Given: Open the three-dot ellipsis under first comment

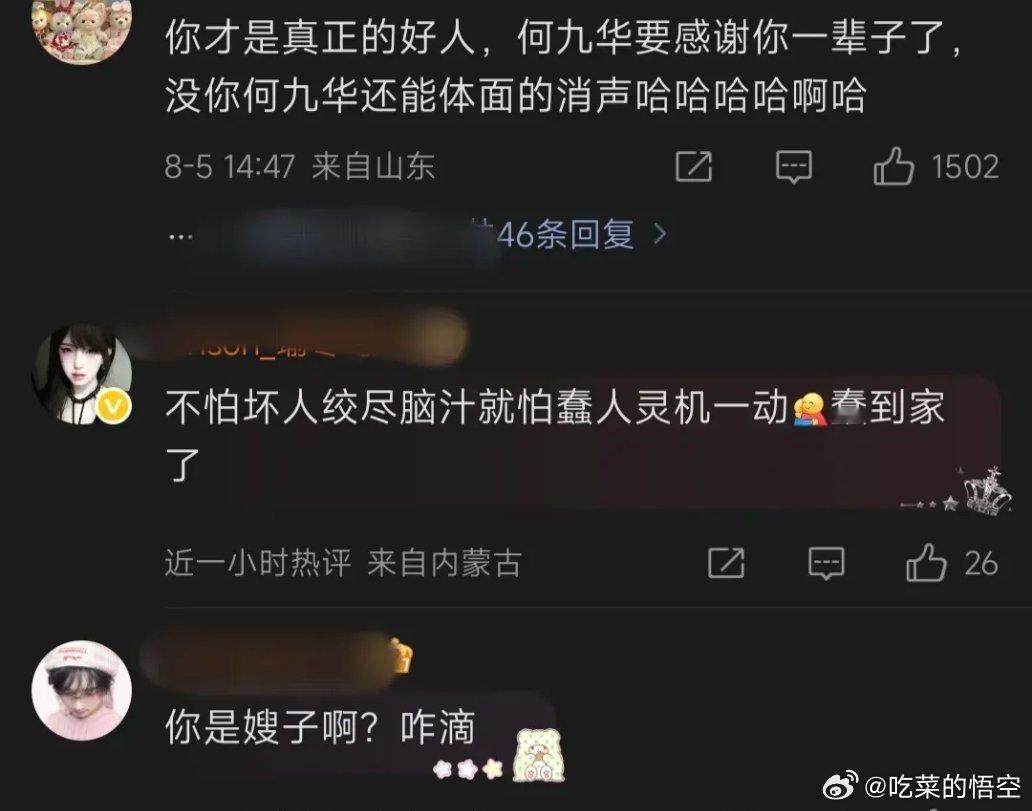Looking at the screenshot, I should point(180,236).
